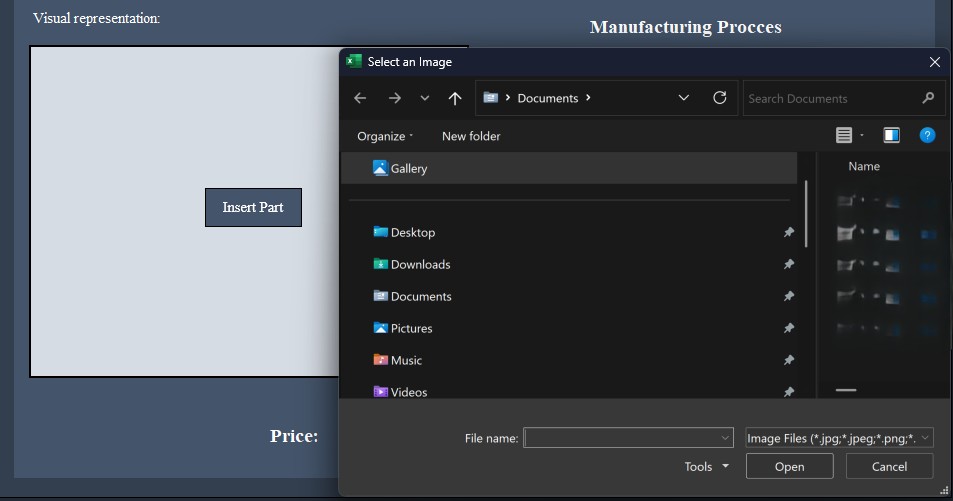Open the Tools menu
953x501 pixels.
coord(706,466)
